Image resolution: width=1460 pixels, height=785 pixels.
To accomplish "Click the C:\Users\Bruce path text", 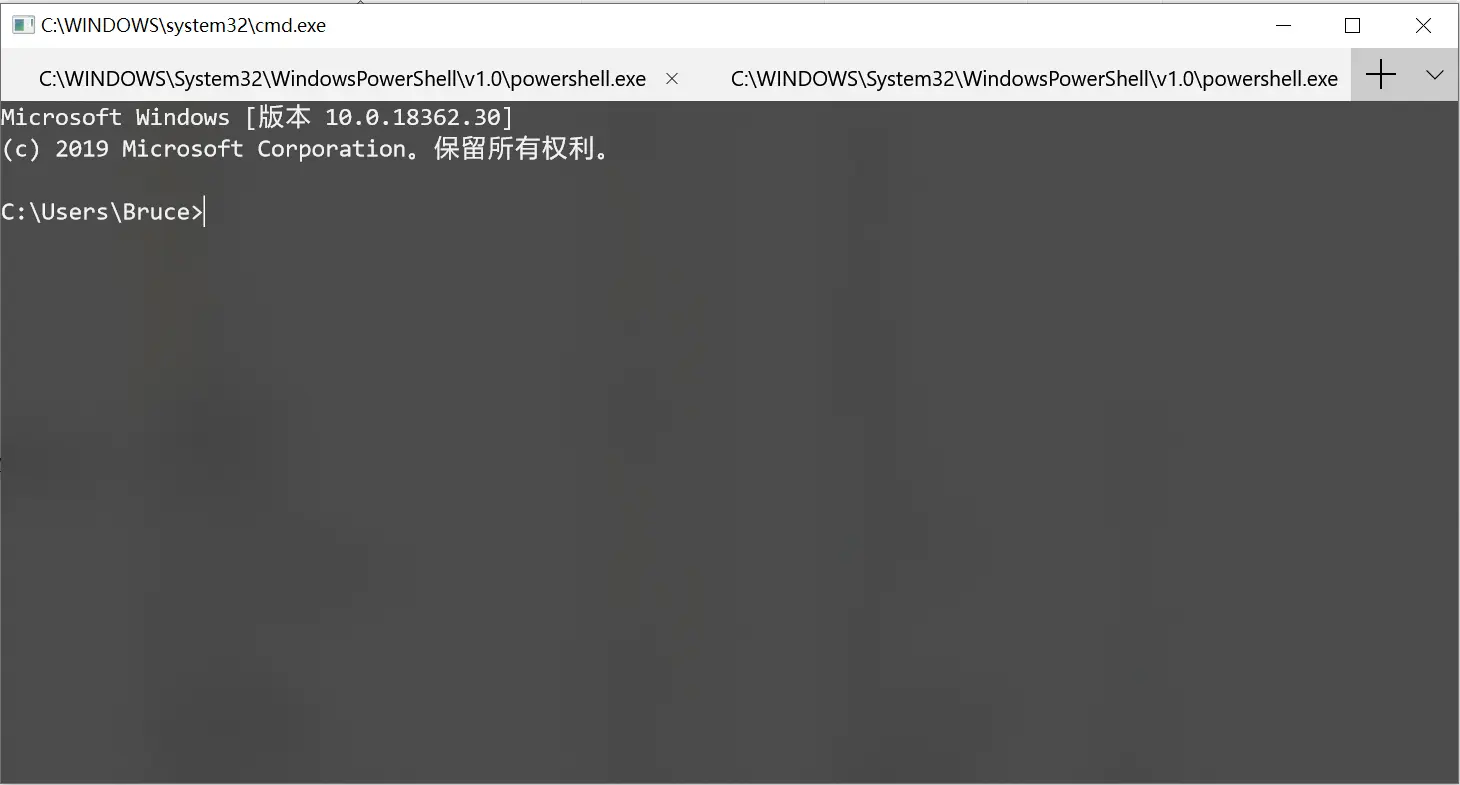I will tap(95, 212).
